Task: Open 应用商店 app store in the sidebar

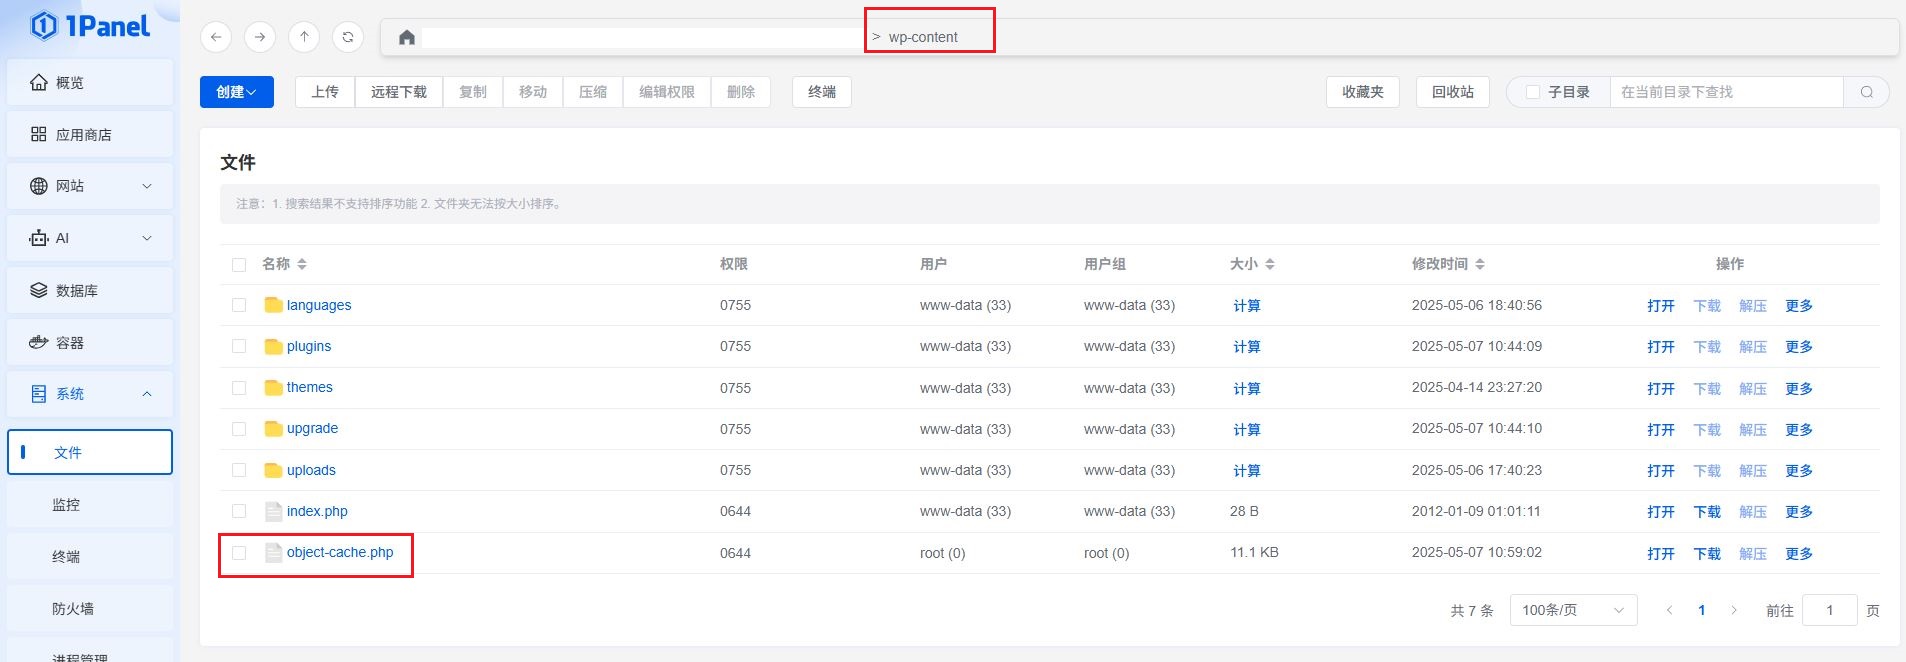Action: 90,134
